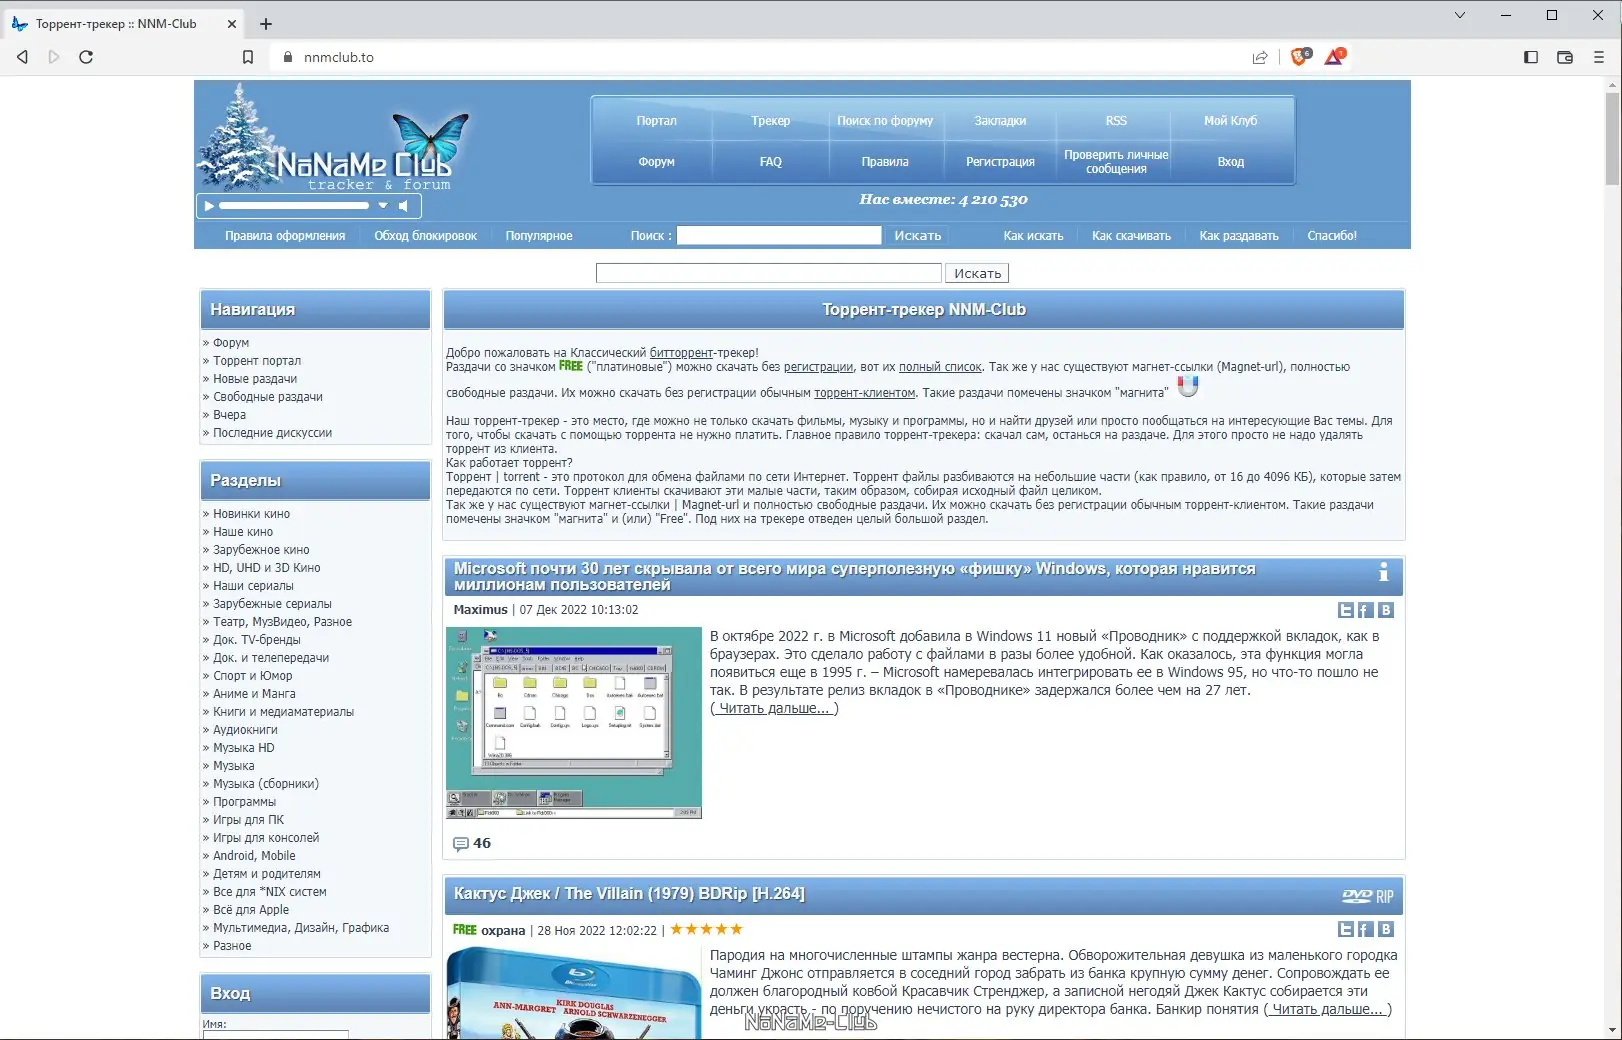
Task: Close the NNM-Club browser tab
Action: [x=232, y=24]
